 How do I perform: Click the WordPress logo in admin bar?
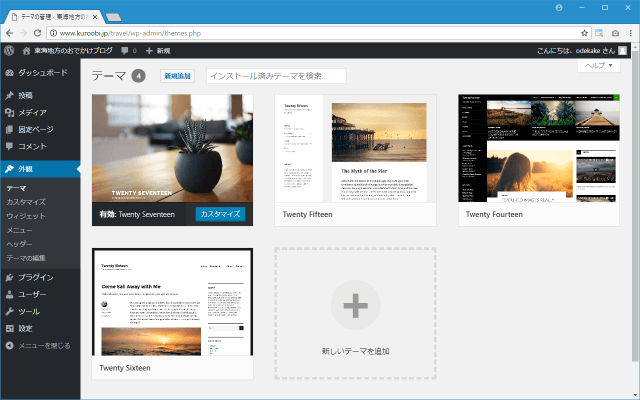pos(8,50)
